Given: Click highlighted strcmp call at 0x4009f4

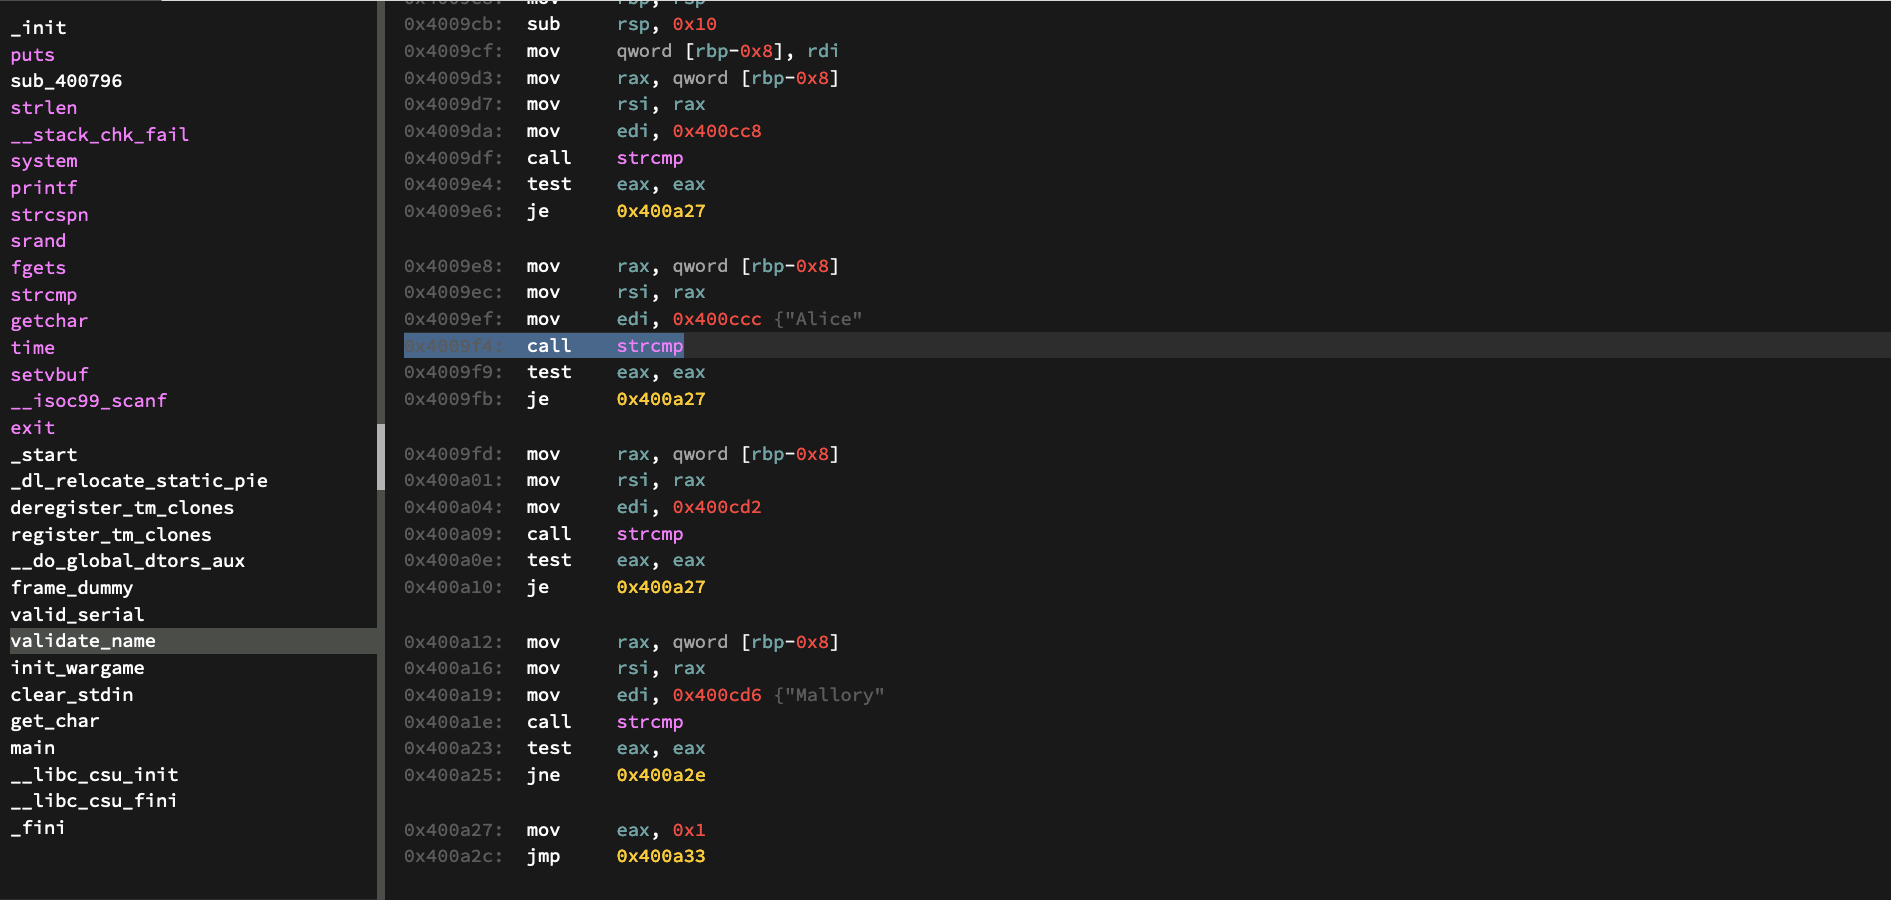Looking at the screenshot, I should tap(650, 346).
